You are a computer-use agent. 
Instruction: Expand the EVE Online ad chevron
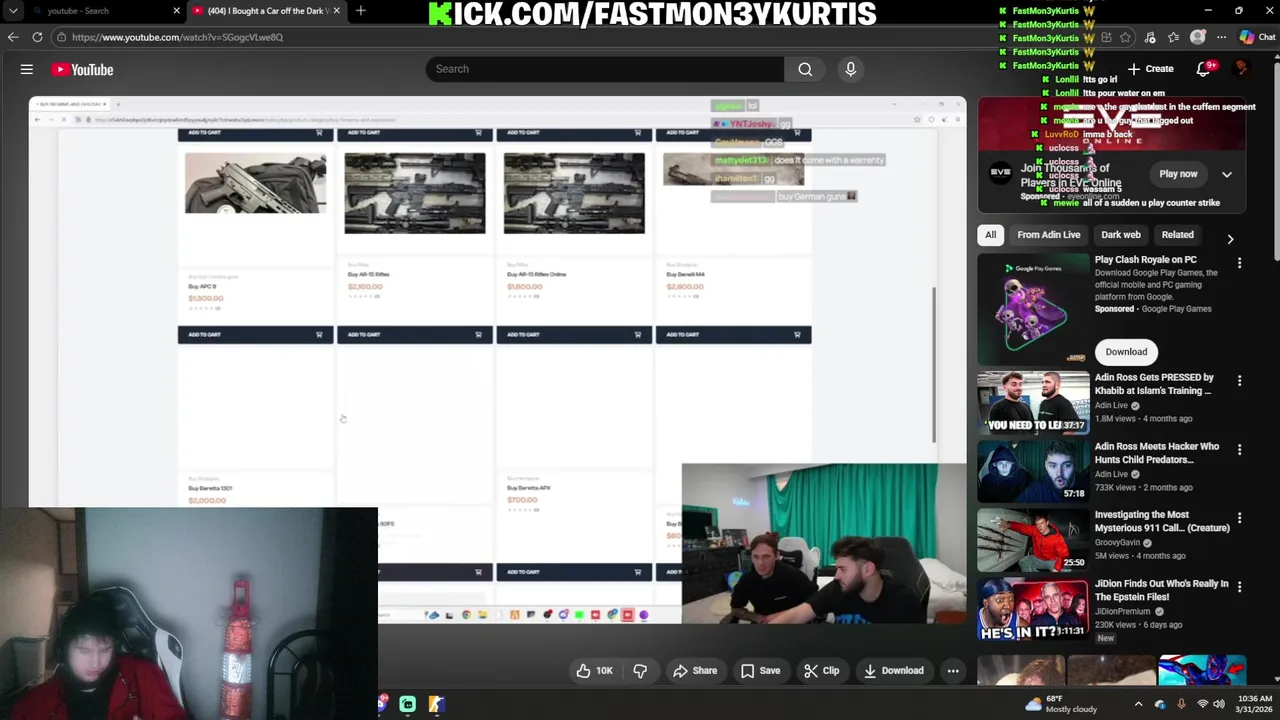click(1227, 174)
